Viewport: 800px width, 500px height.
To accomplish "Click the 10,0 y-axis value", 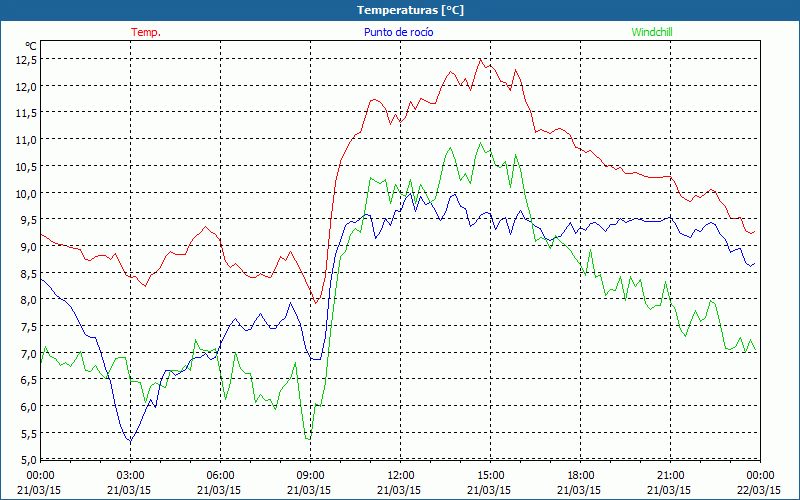I will 26,193.
